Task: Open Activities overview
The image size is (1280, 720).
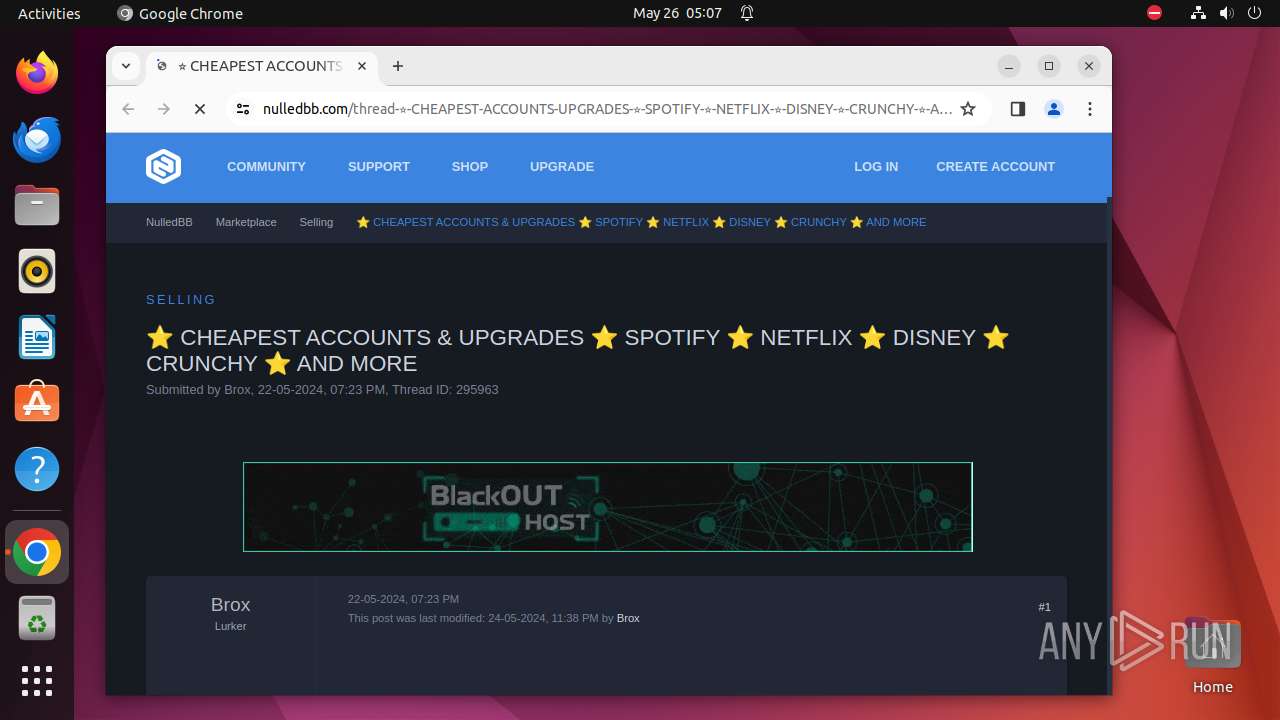Action: click(49, 13)
